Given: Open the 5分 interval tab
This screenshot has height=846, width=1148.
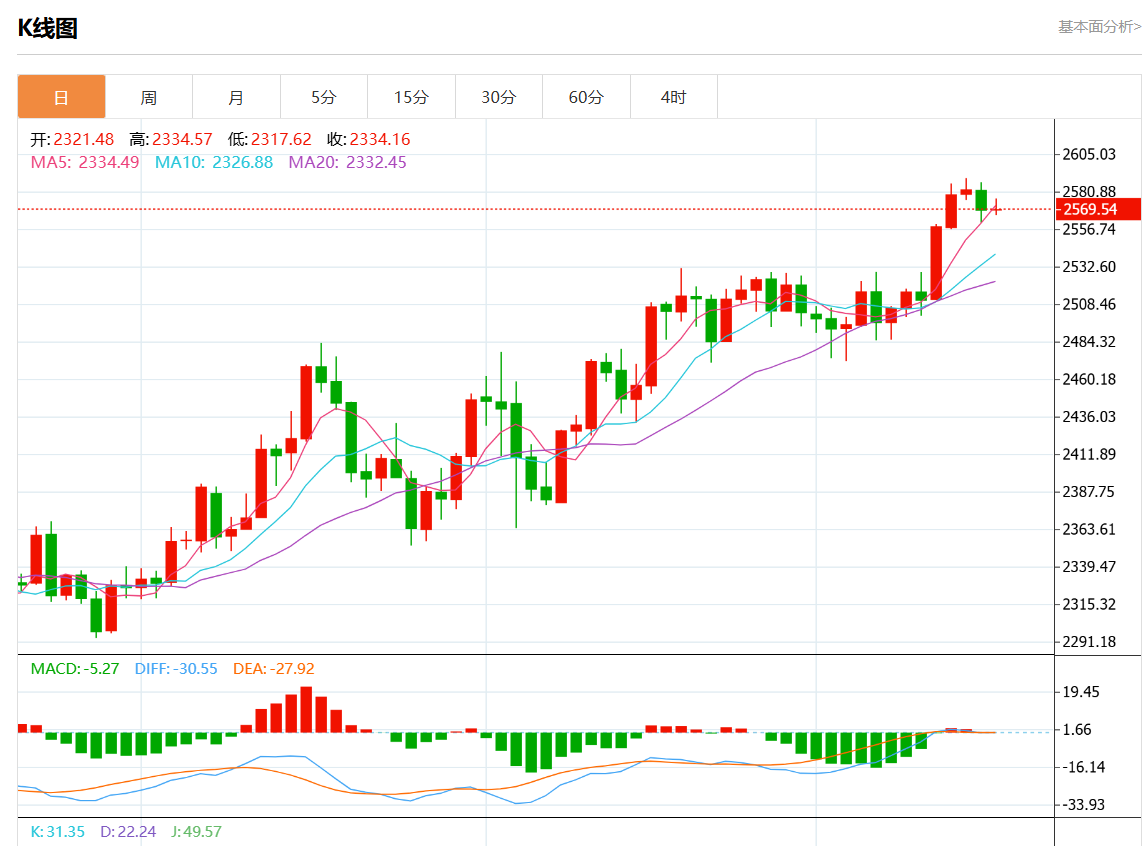Looking at the screenshot, I should [x=324, y=97].
